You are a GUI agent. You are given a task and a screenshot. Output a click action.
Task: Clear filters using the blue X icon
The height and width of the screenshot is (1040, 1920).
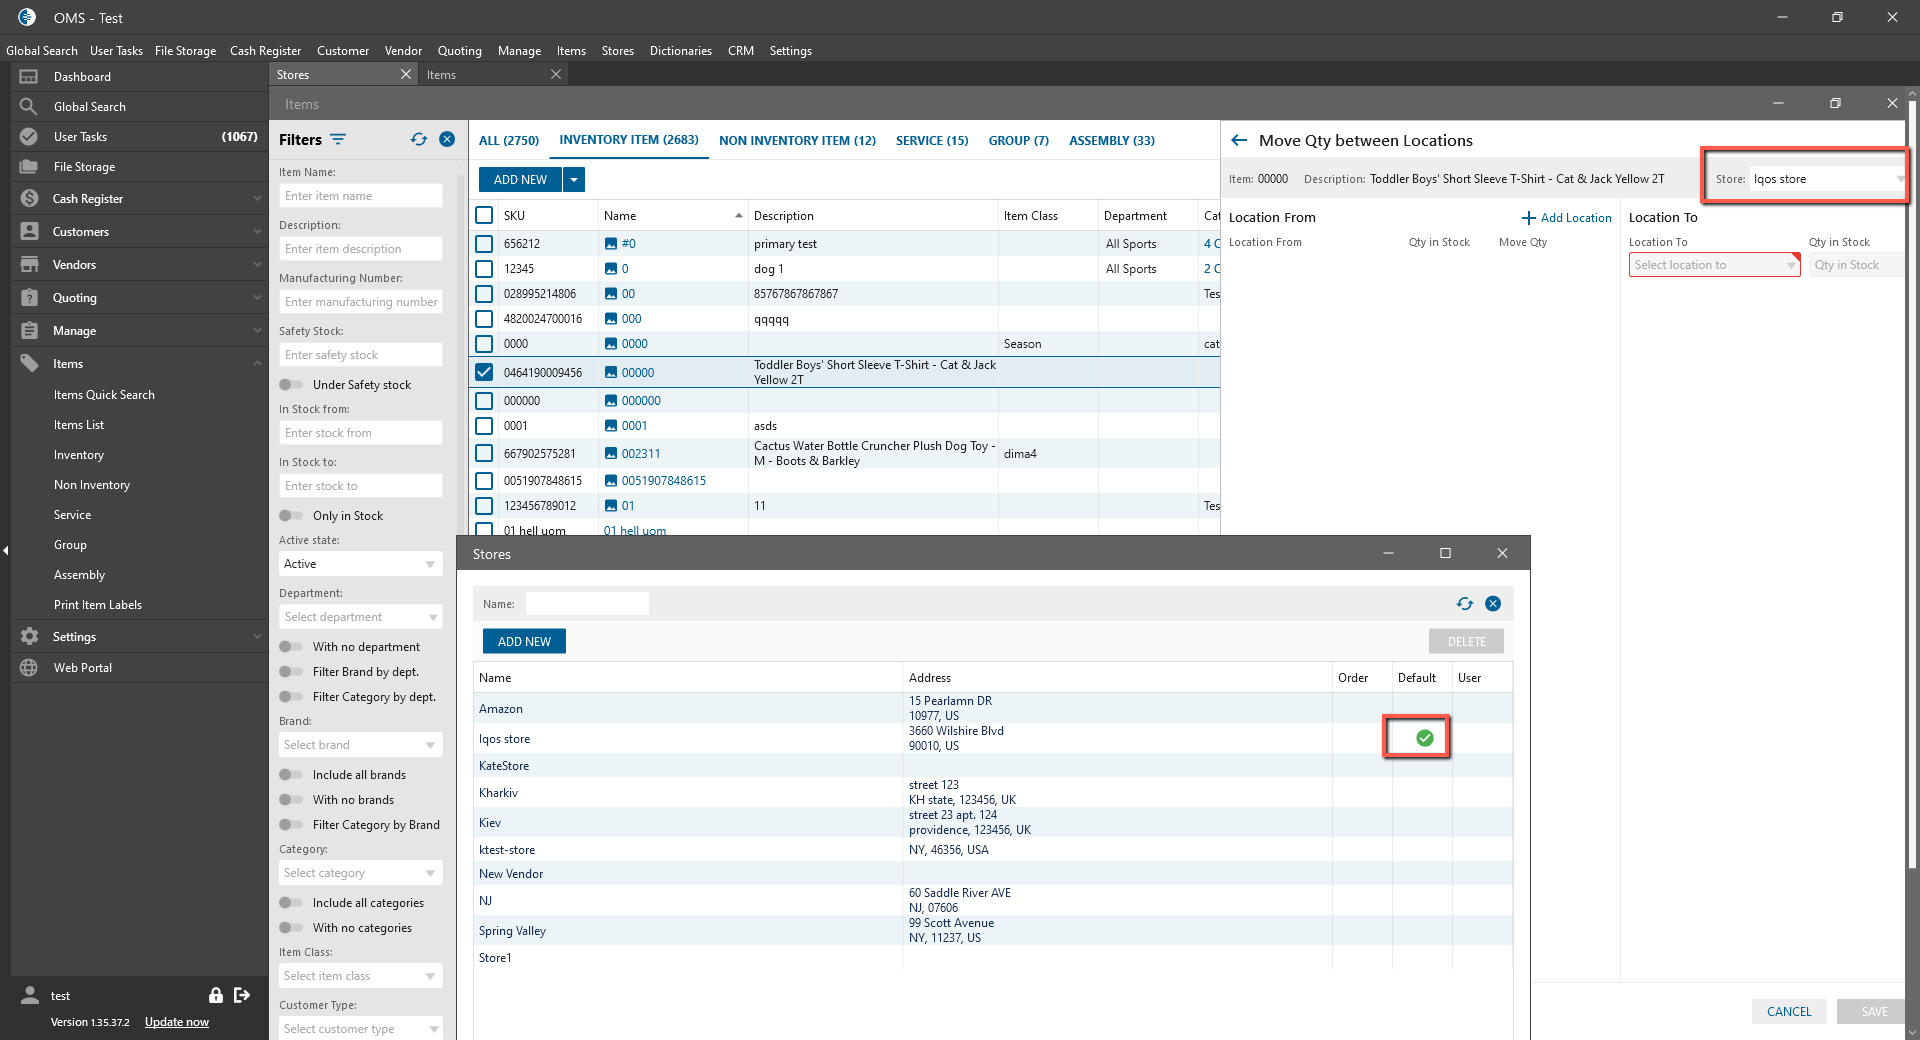pos(447,140)
